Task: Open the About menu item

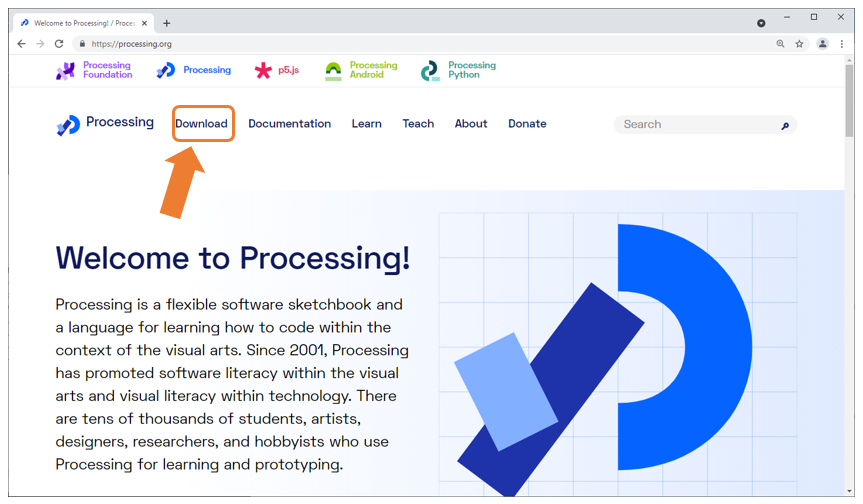Action: (x=471, y=124)
